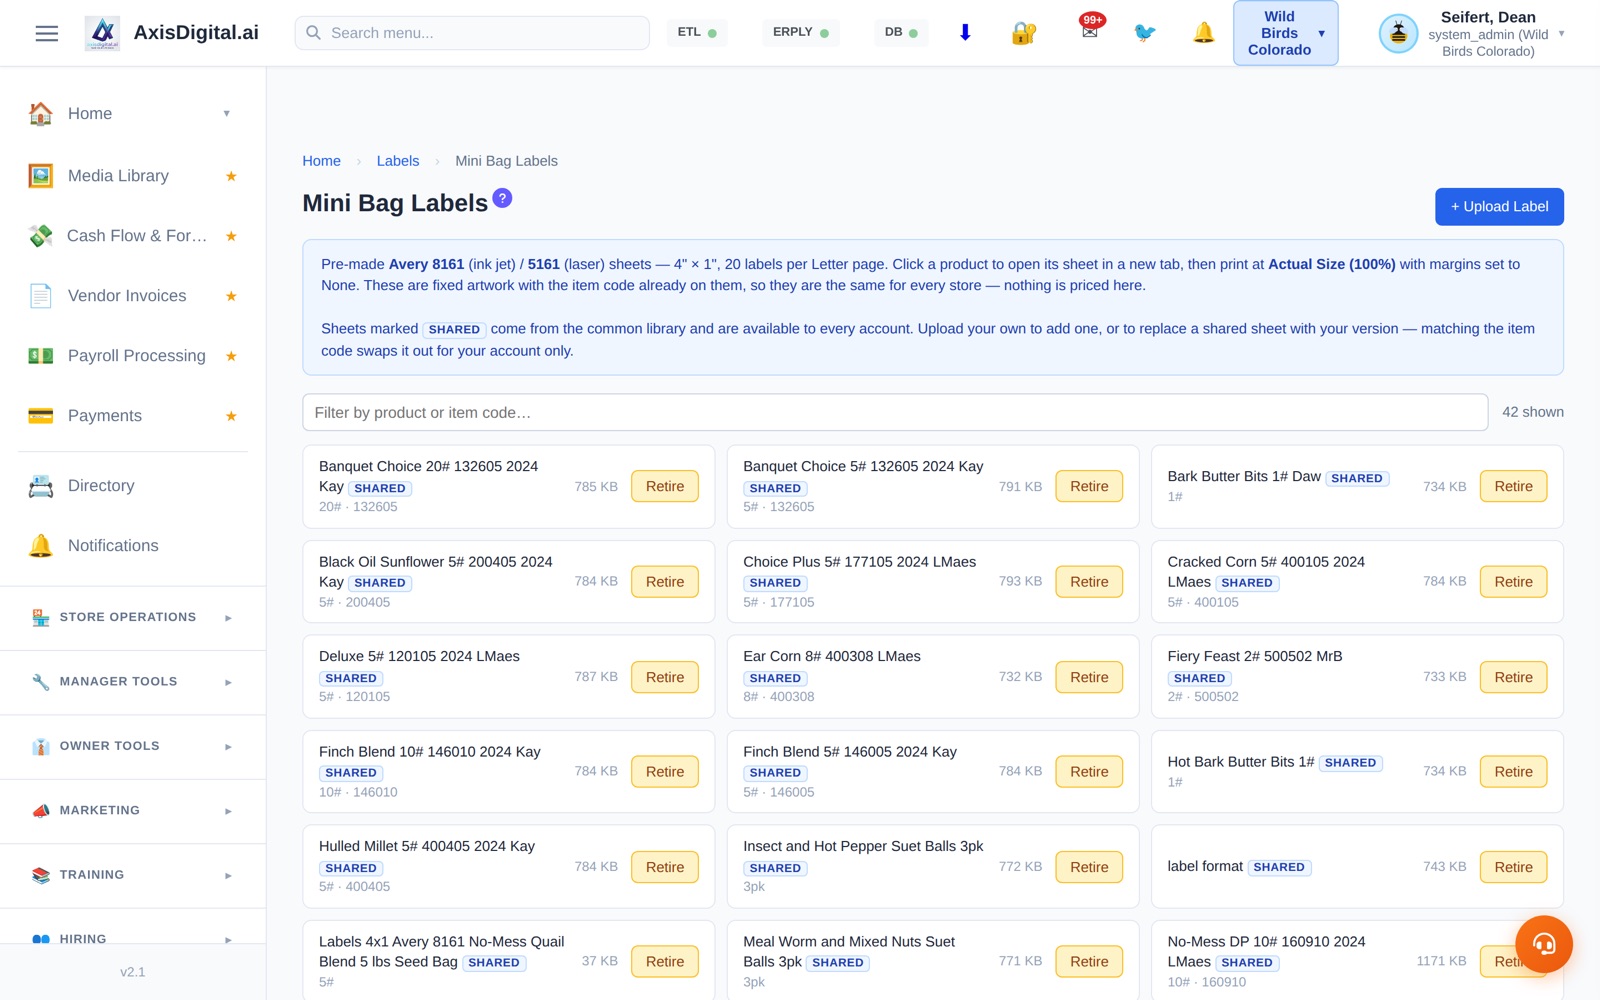The image size is (1600, 1000).
Task: Expand the Home menu arrow
Action: tap(227, 114)
